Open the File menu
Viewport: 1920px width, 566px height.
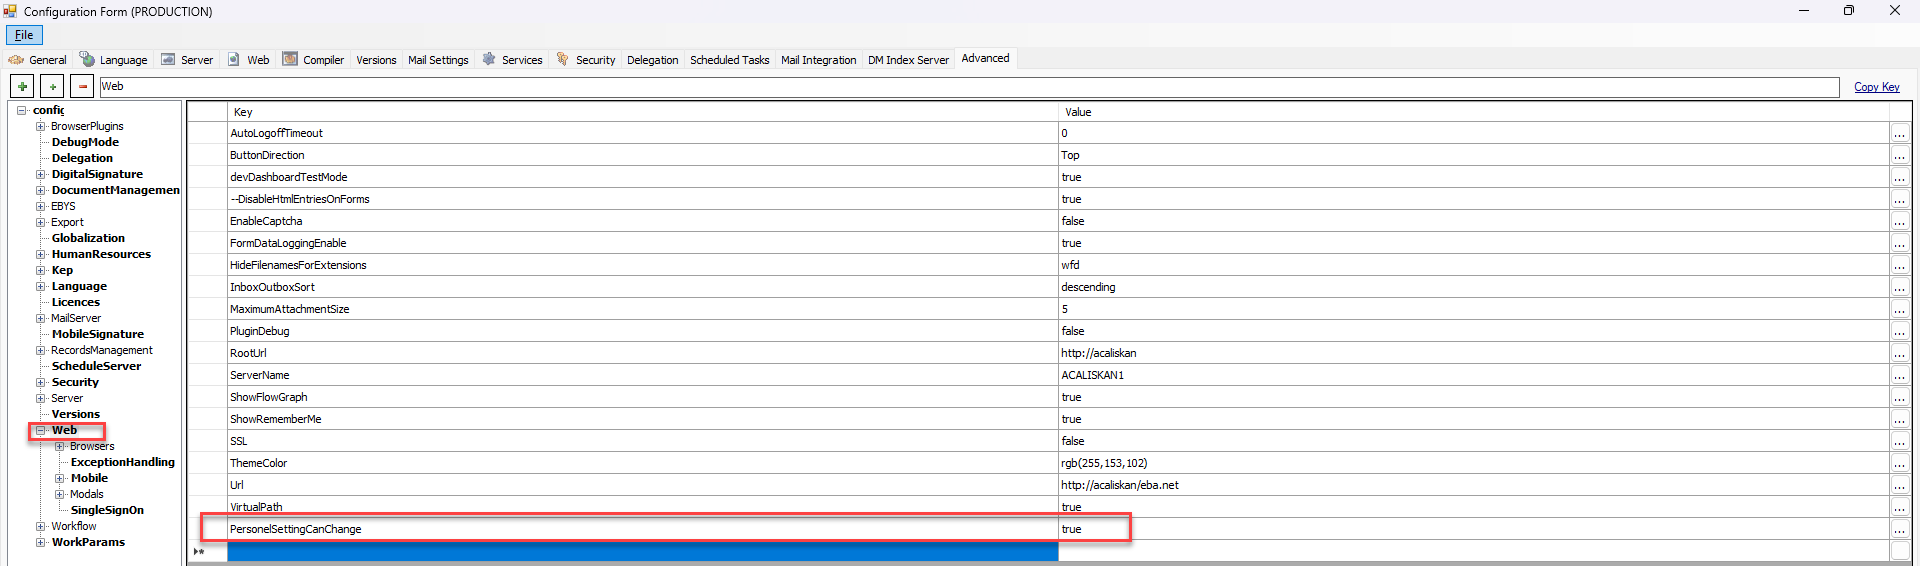point(24,35)
